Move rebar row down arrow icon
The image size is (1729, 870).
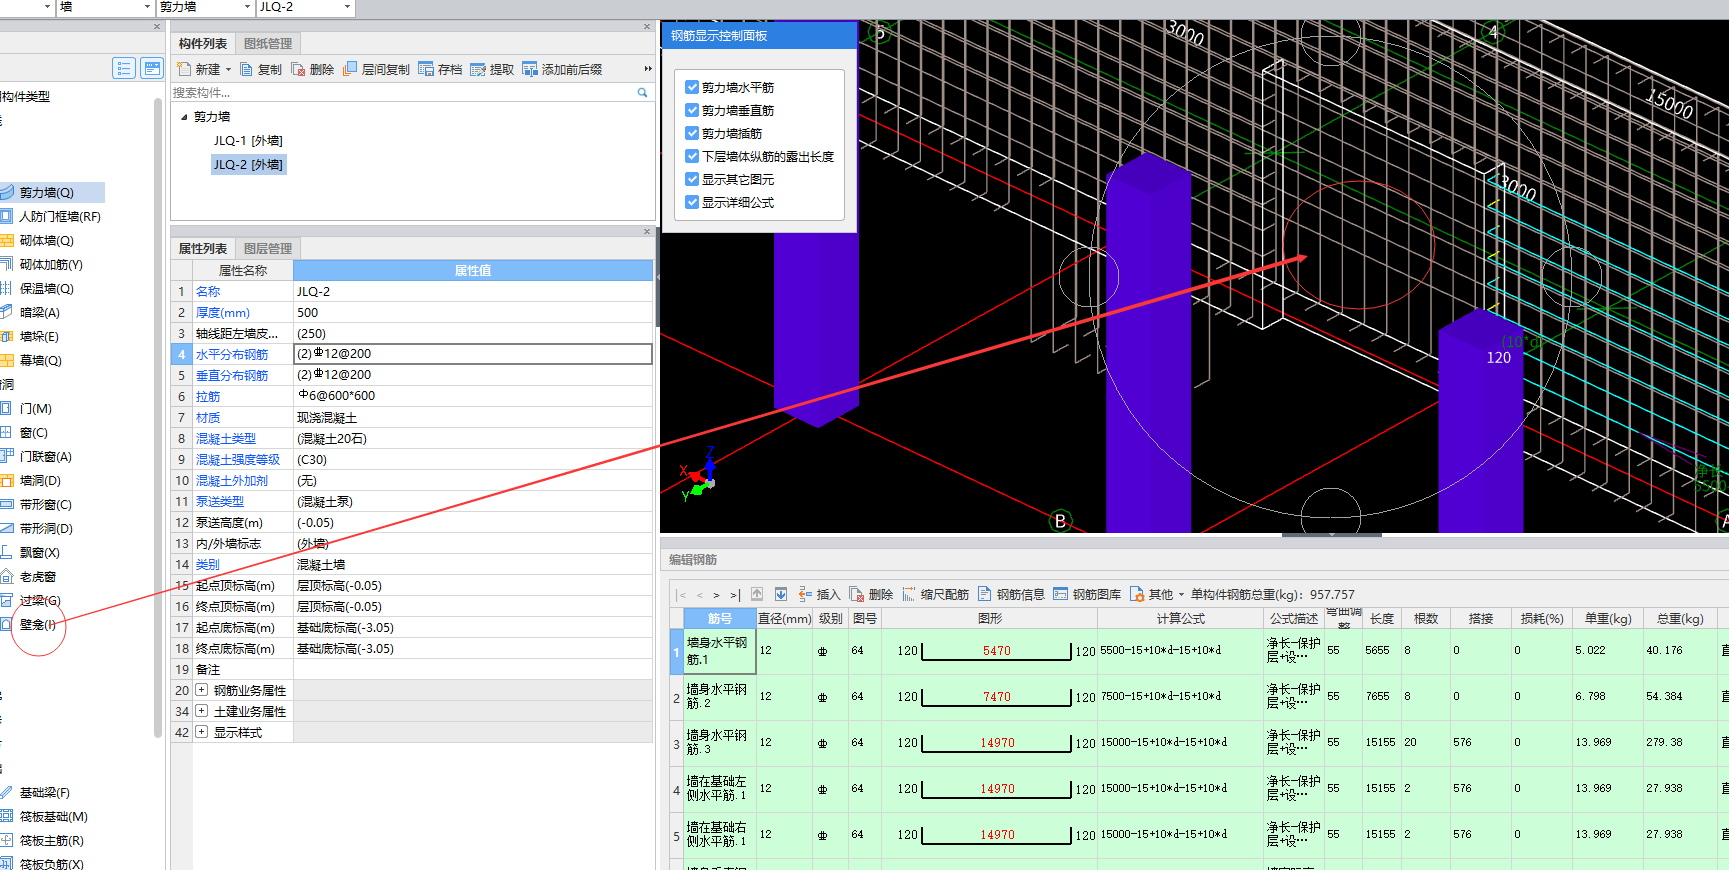click(781, 594)
